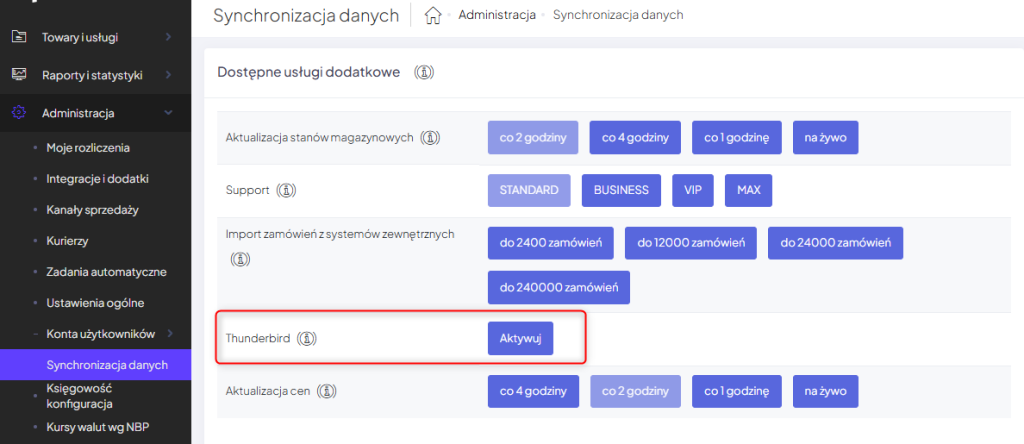This screenshot has height=444, width=1024.
Task: Click coin icon under Import zamówień label
Action: tap(239, 259)
